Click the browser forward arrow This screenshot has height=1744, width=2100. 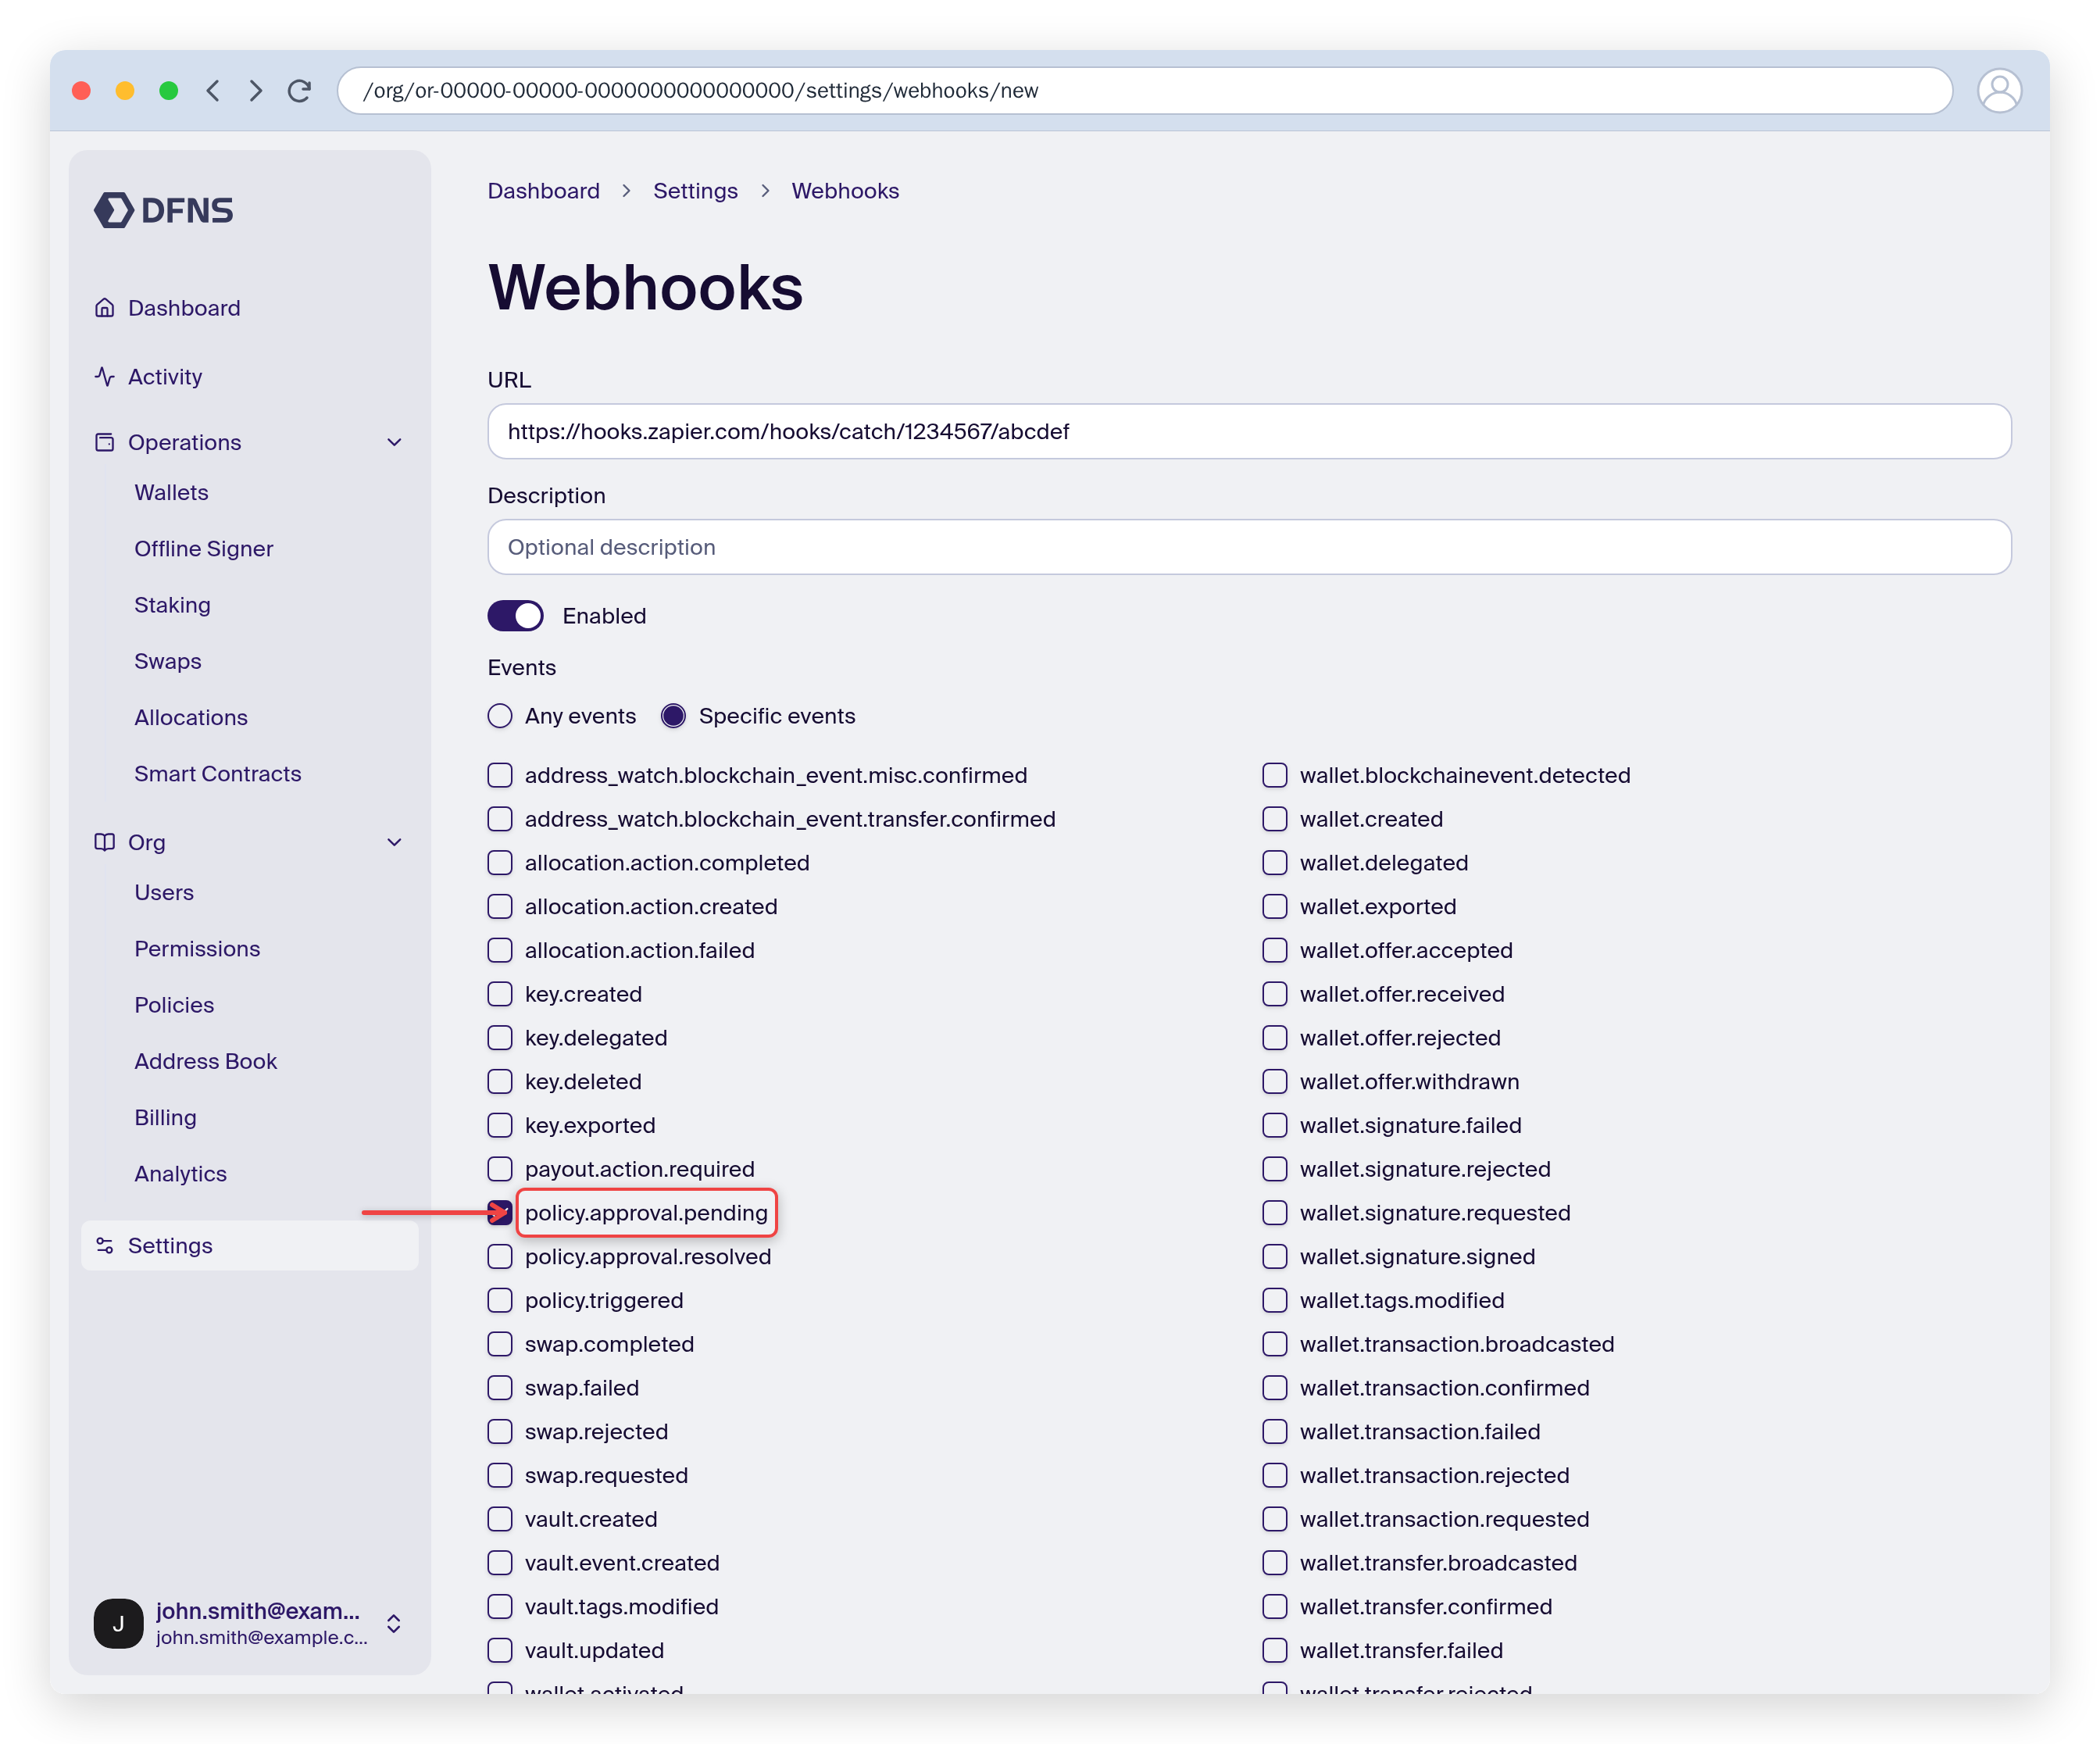click(256, 91)
